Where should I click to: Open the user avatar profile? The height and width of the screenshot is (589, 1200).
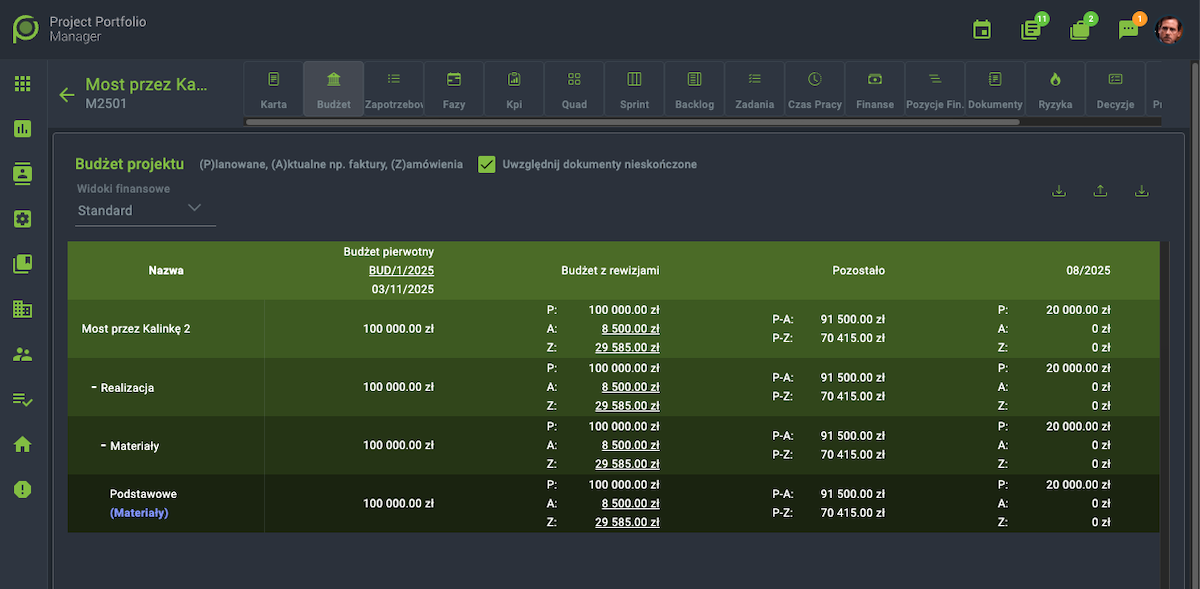coord(1168,30)
